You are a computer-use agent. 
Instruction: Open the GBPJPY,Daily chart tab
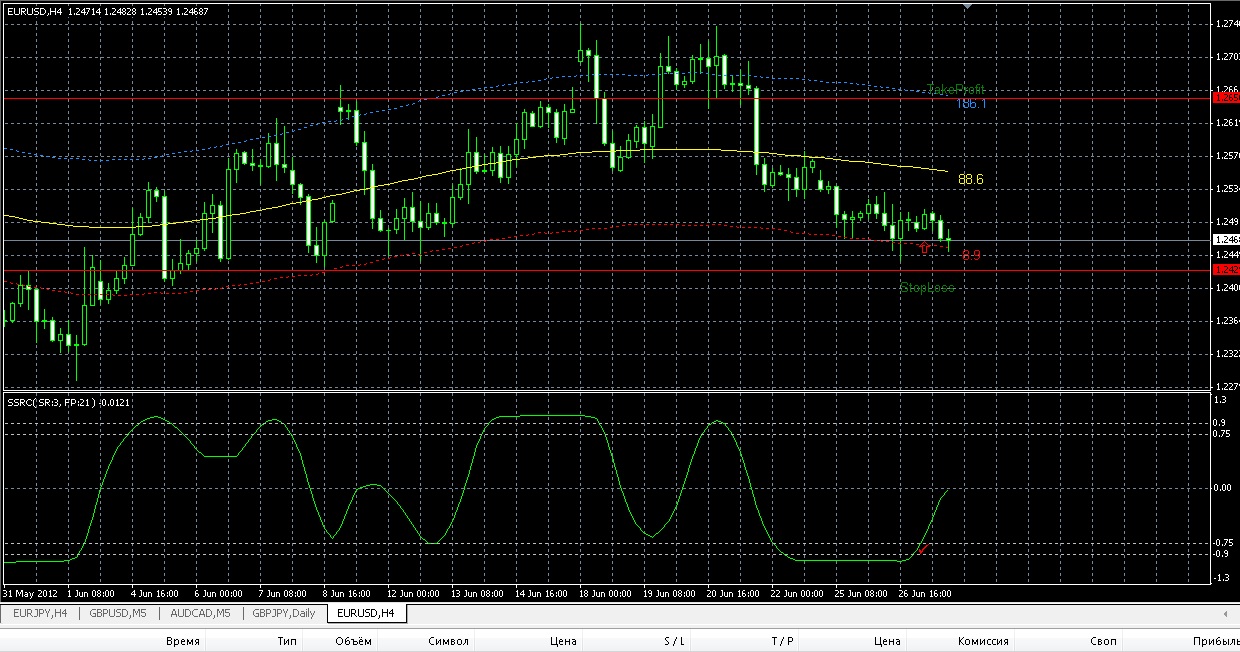click(x=284, y=613)
